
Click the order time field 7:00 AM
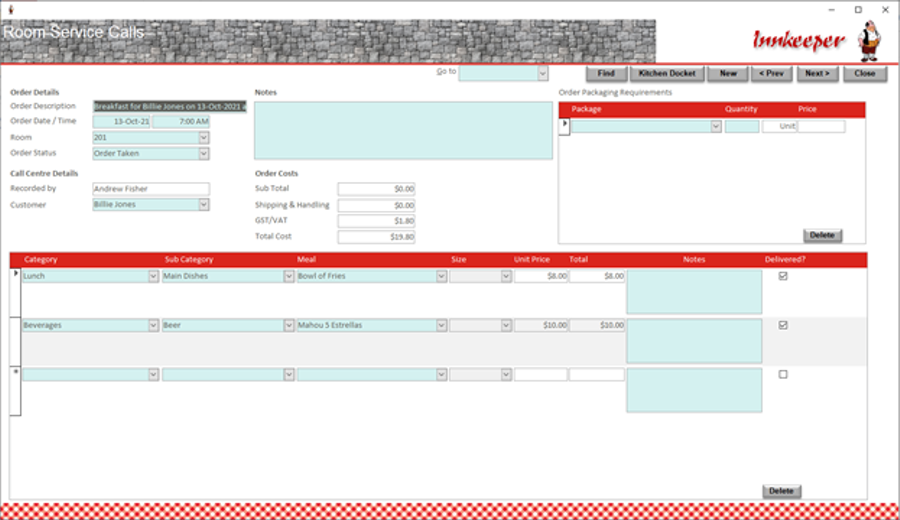click(181, 122)
